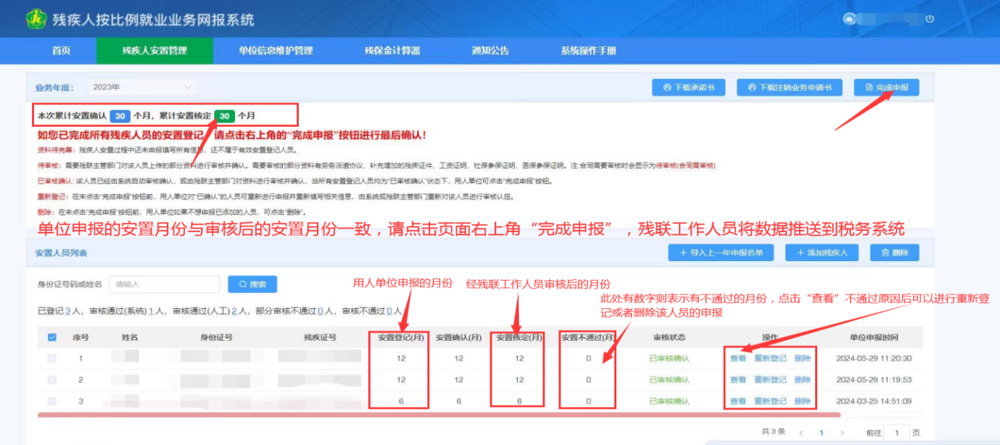
Task: Click the 安置核定(月) column header
Action: (518, 337)
